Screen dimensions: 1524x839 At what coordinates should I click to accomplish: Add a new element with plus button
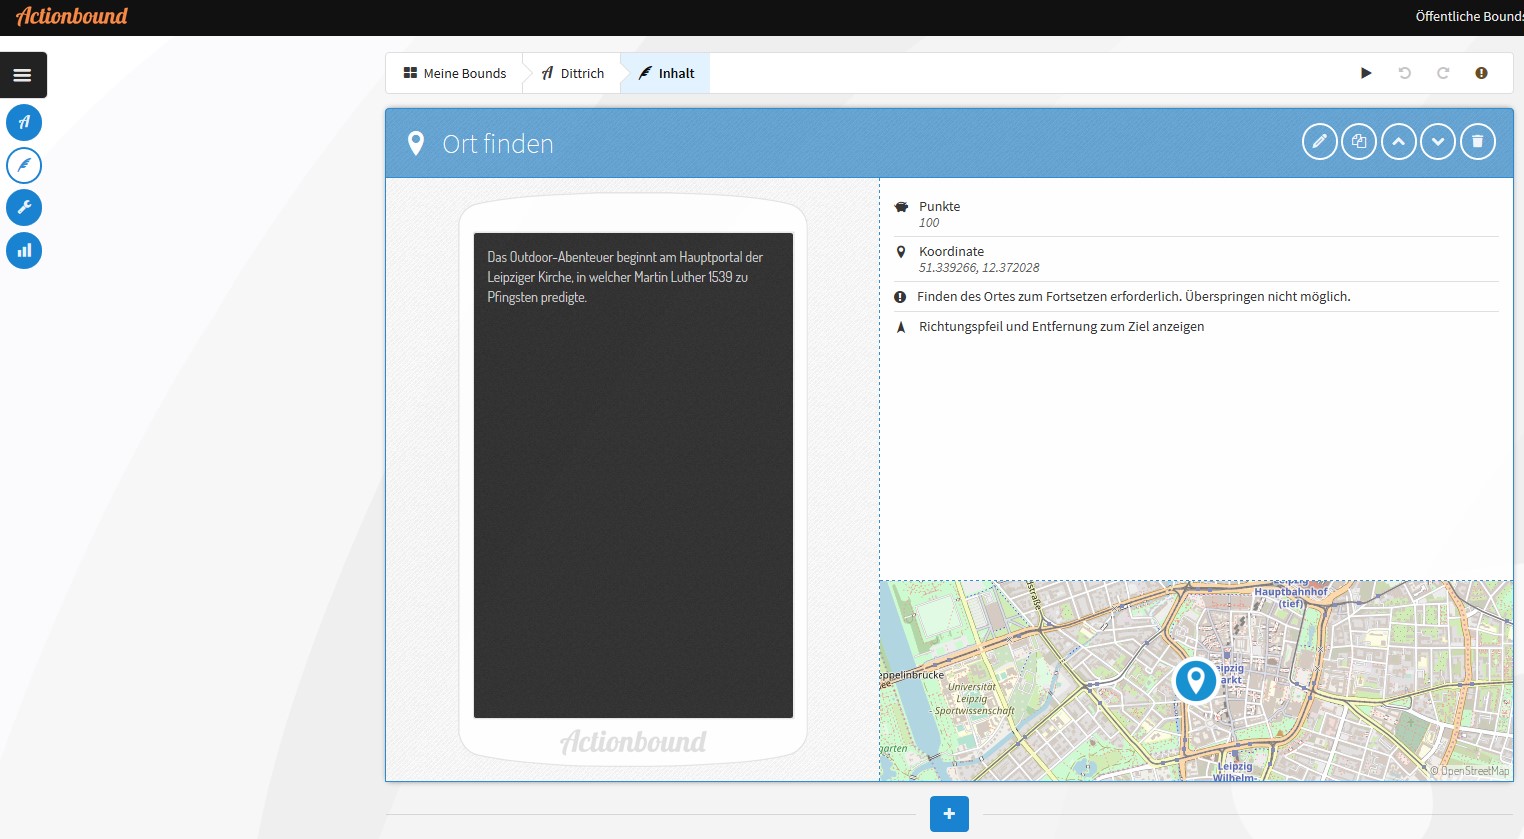pos(949,814)
